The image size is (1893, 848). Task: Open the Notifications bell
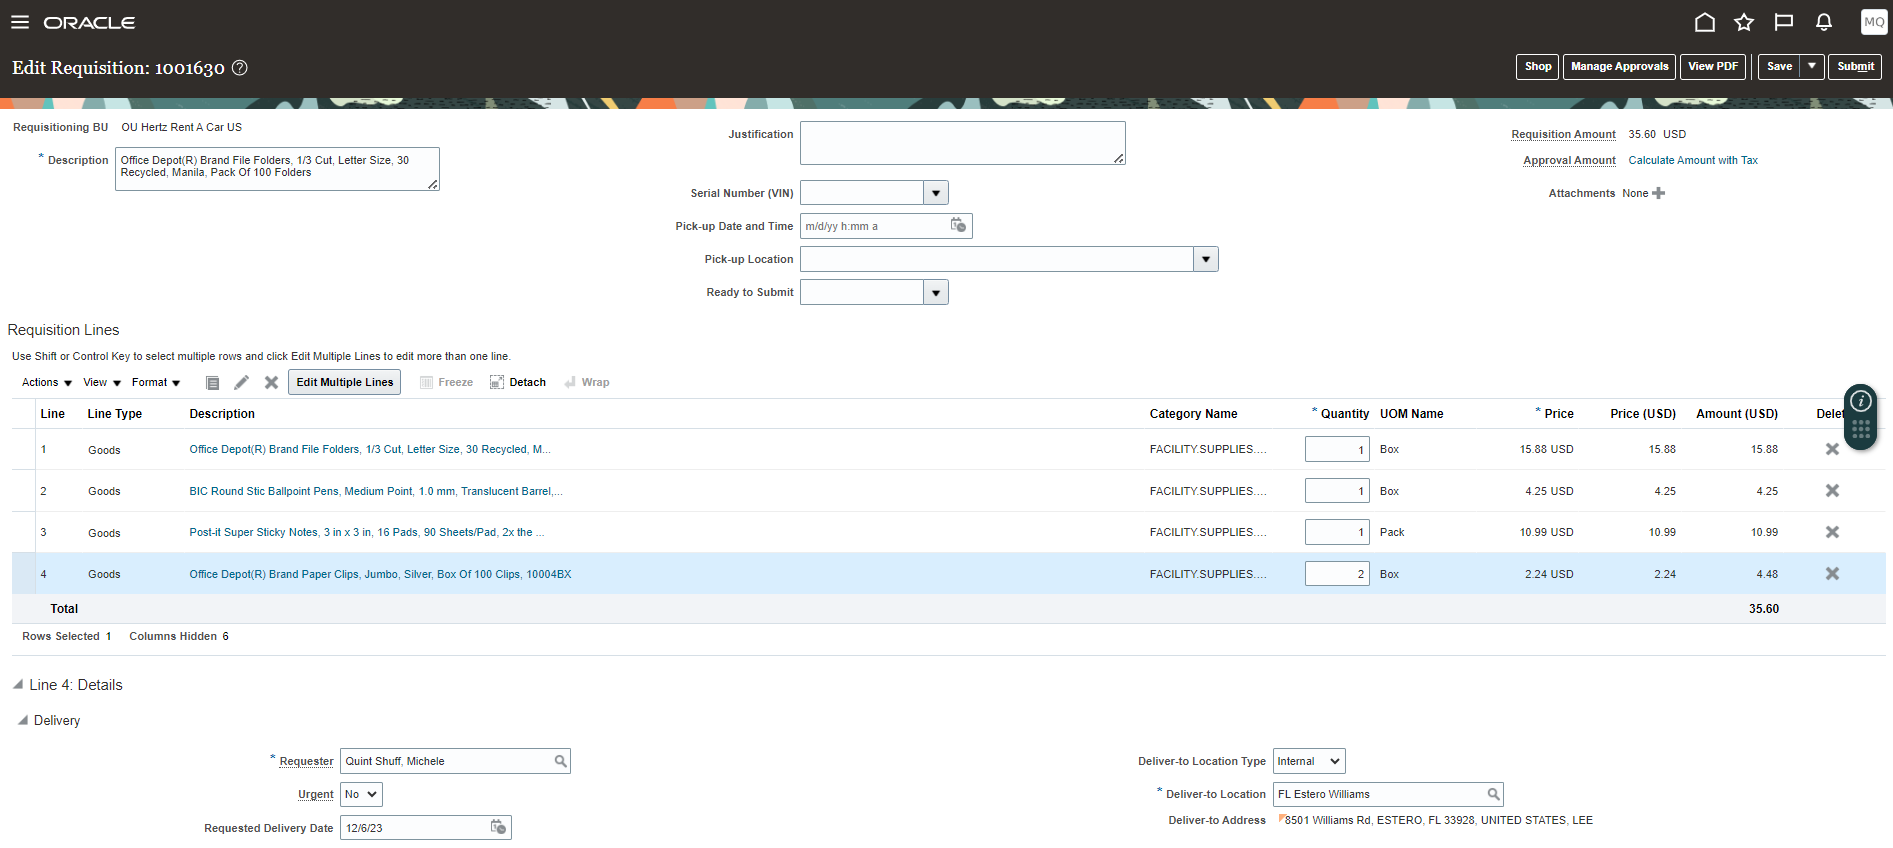click(1823, 22)
